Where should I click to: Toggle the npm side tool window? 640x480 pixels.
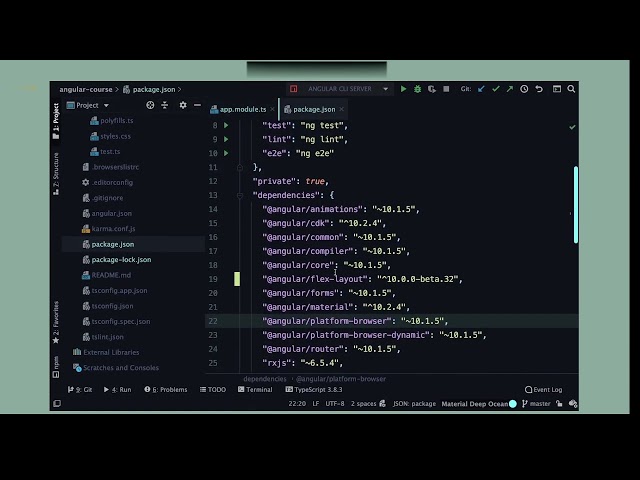56,367
